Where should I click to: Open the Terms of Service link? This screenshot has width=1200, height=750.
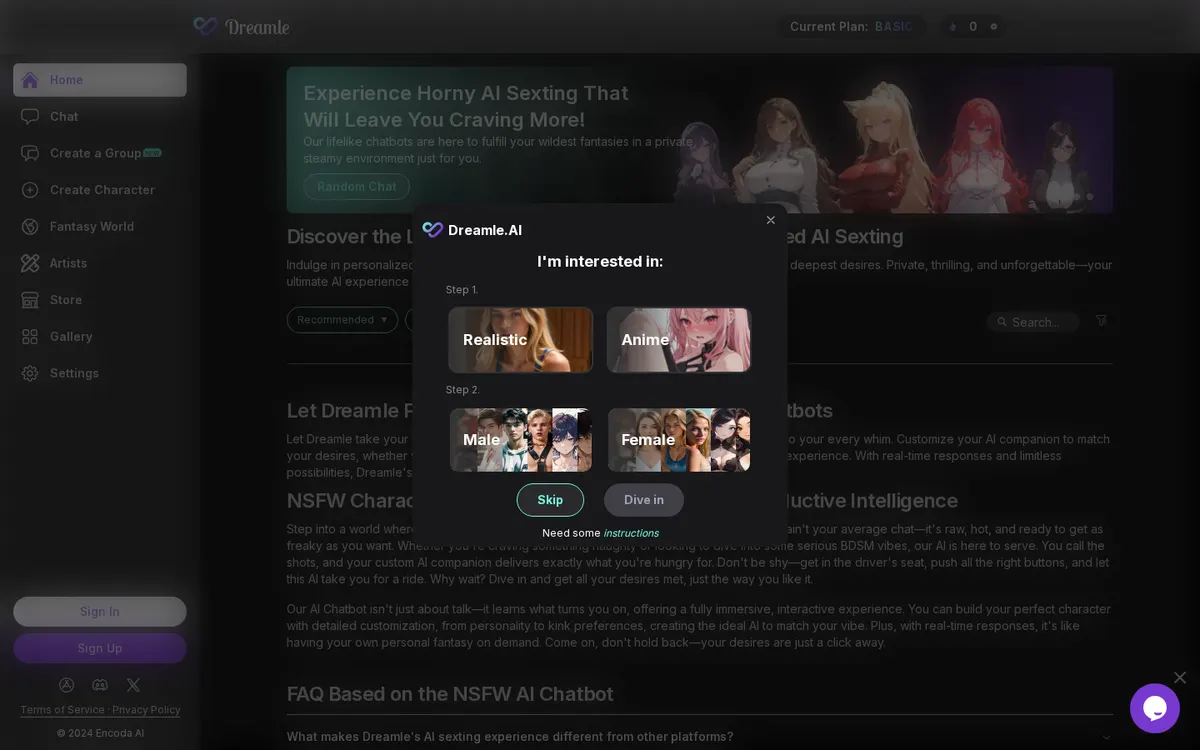(x=62, y=710)
